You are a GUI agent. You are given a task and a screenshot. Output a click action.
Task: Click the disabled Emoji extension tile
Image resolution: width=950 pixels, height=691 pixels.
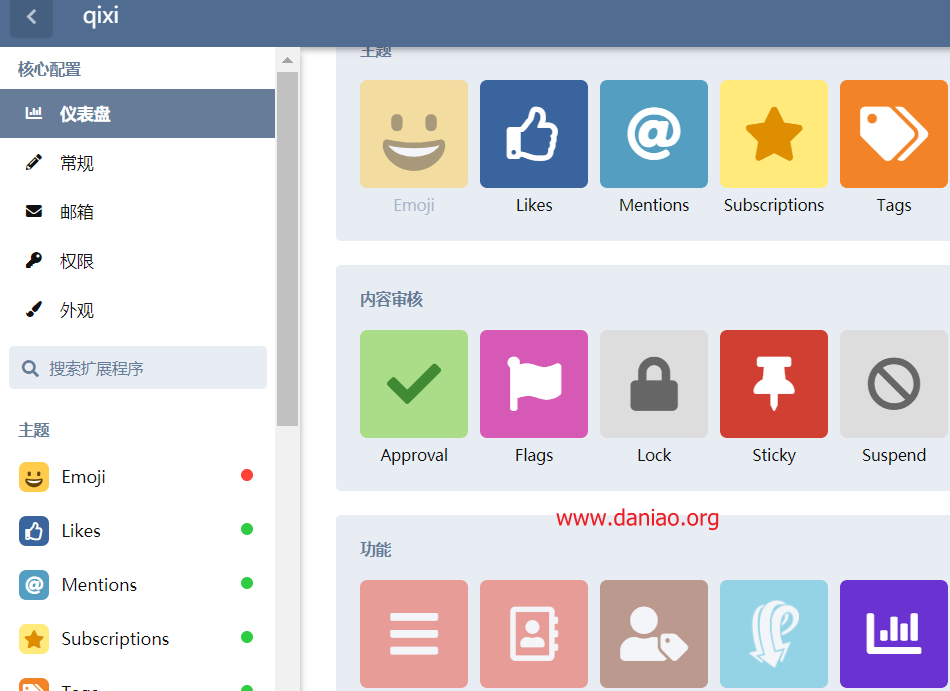click(413, 135)
